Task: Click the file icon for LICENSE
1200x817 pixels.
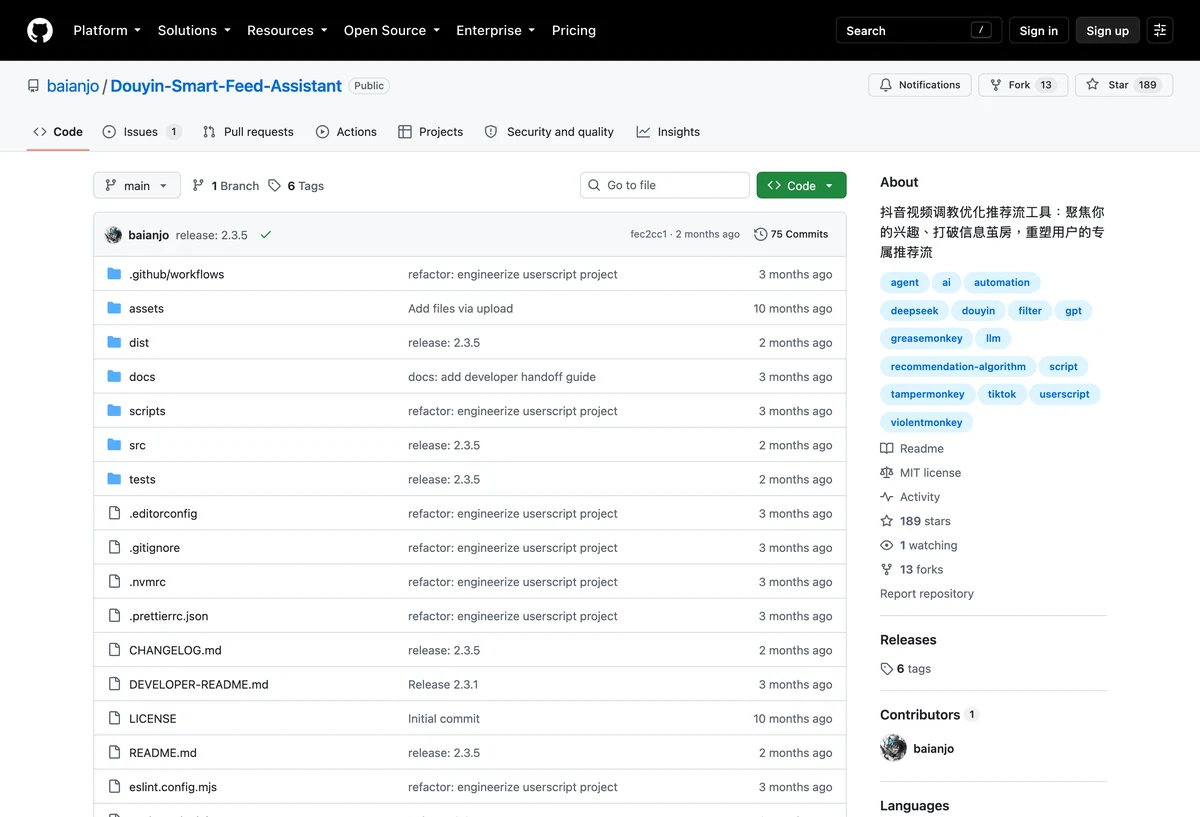Action: tap(114, 718)
